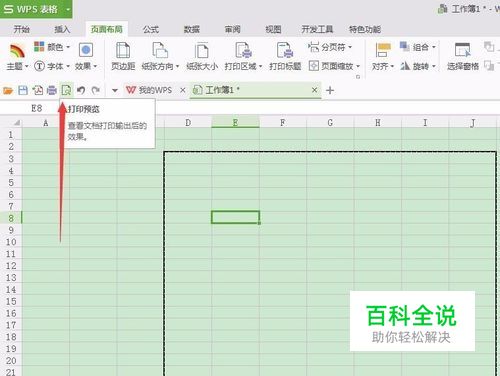Open the 主题 themes gallery

17,57
